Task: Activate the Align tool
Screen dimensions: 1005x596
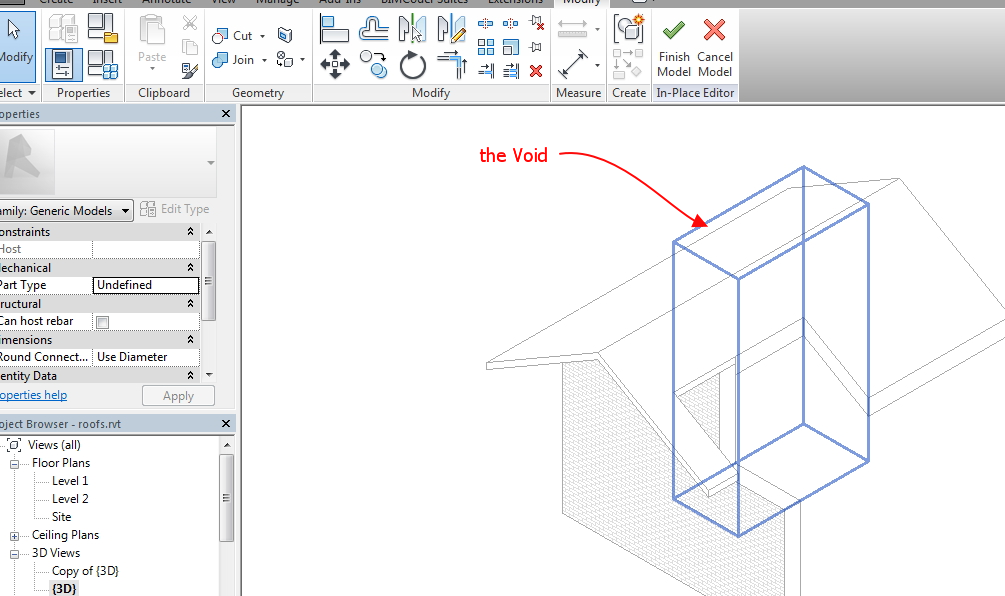Action: [x=334, y=28]
